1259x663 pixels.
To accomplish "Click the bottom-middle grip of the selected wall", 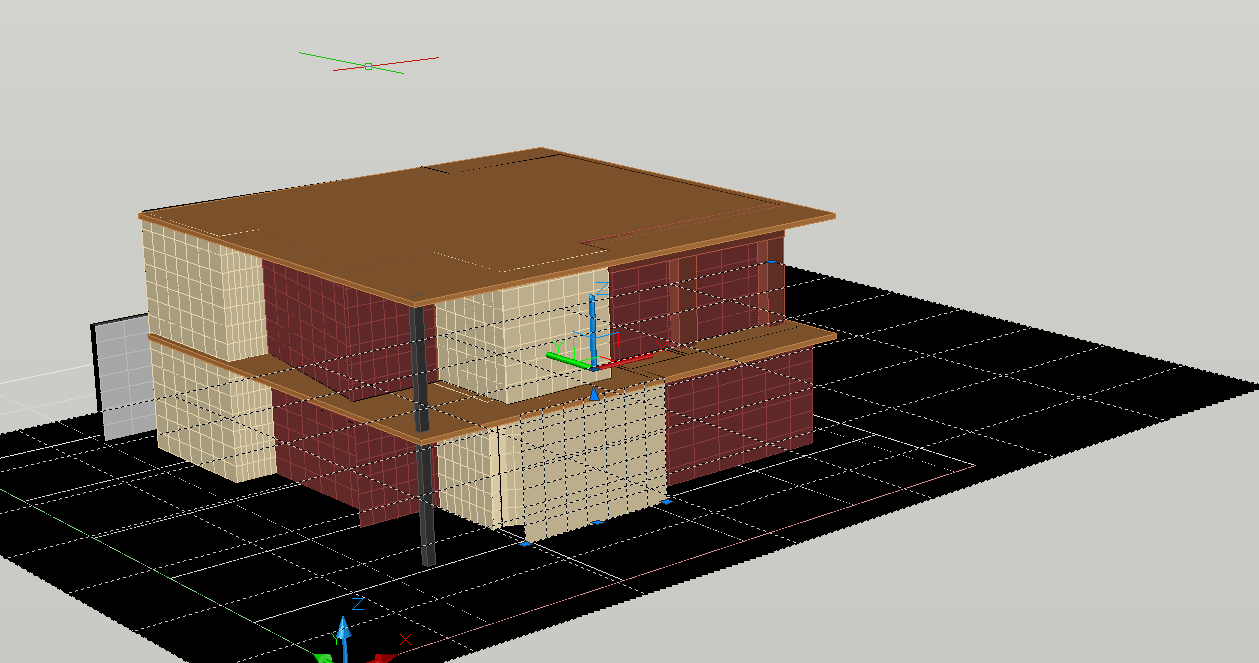I will 597,521.
